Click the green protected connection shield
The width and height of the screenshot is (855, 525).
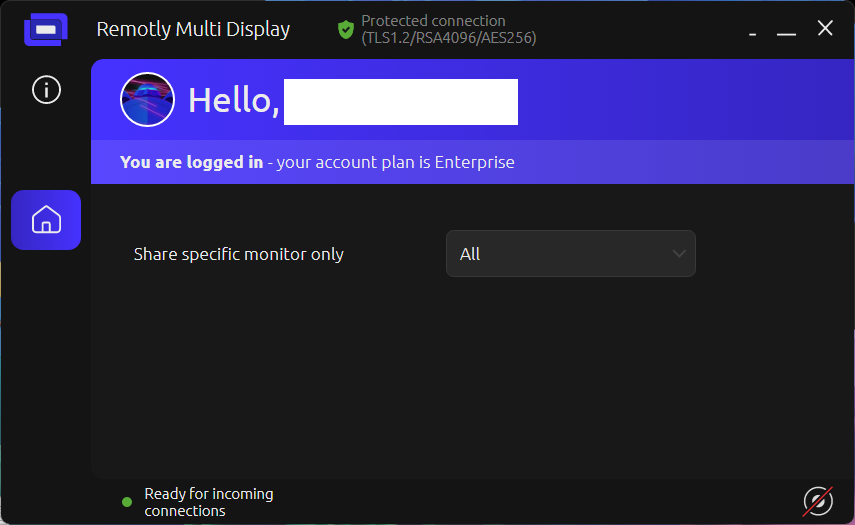[346, 29]
